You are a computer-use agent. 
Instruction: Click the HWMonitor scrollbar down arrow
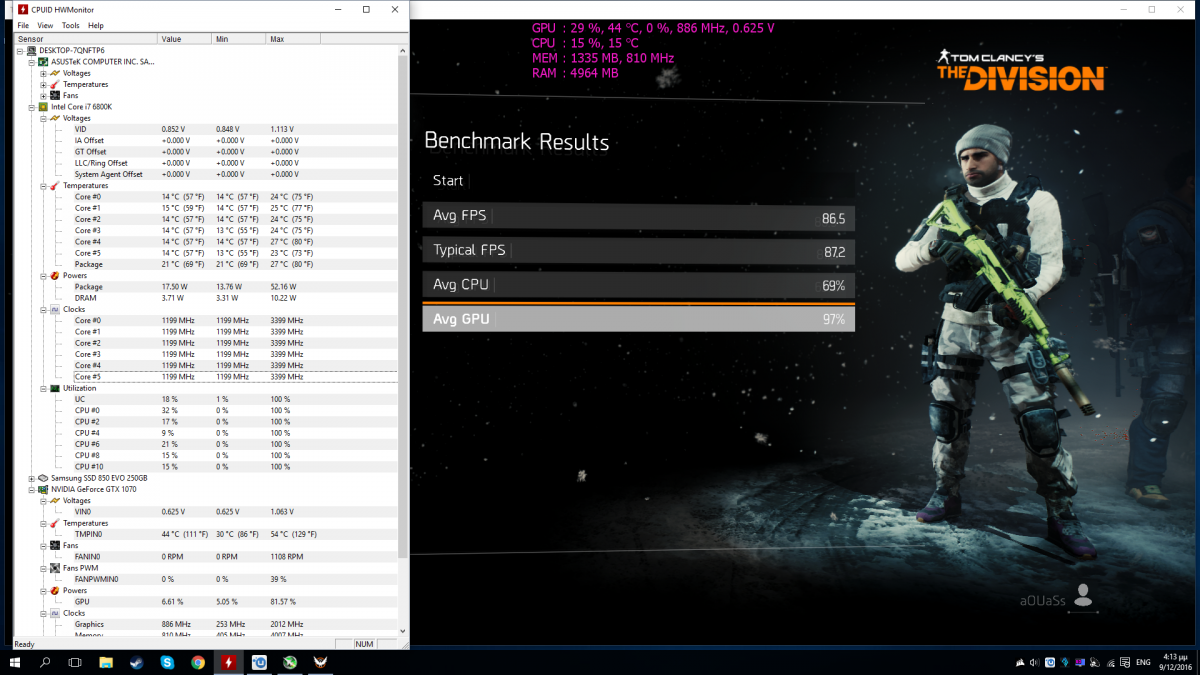point(402,631)
